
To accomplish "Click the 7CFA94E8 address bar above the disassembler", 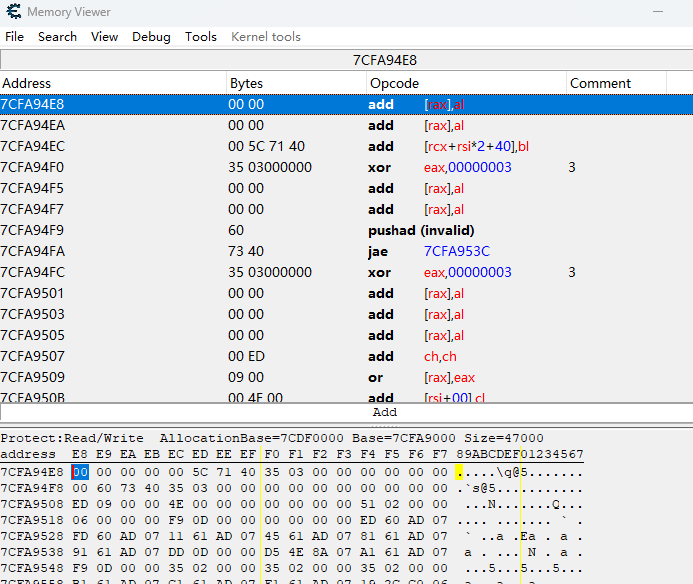I will (x=385, y=60).
